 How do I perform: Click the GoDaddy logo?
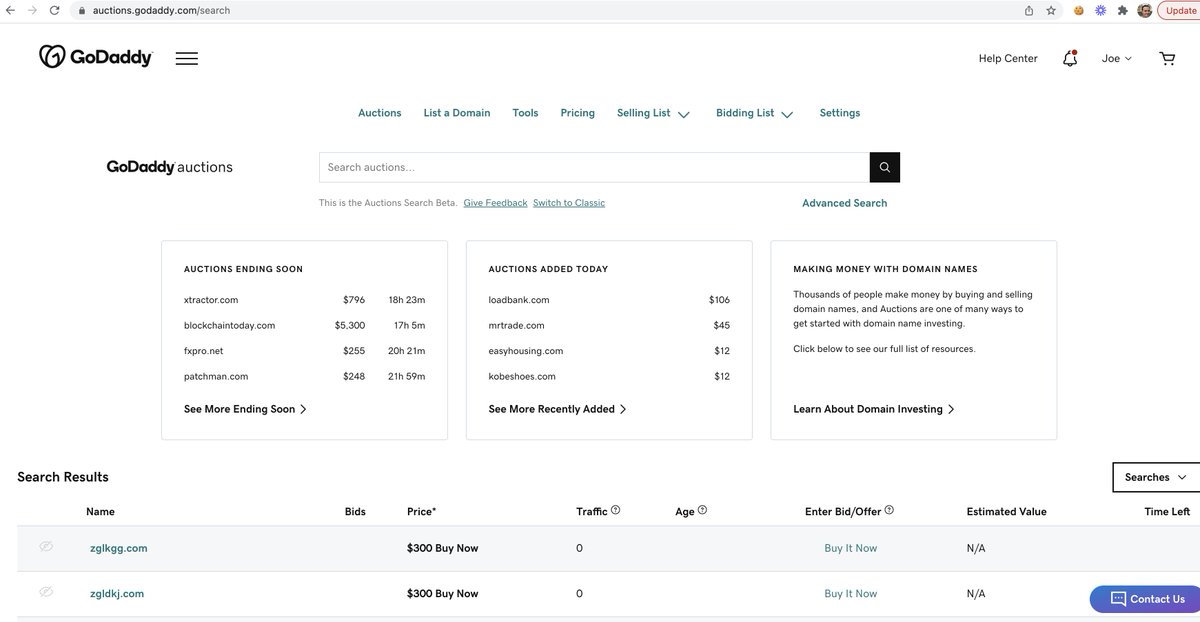96,57
